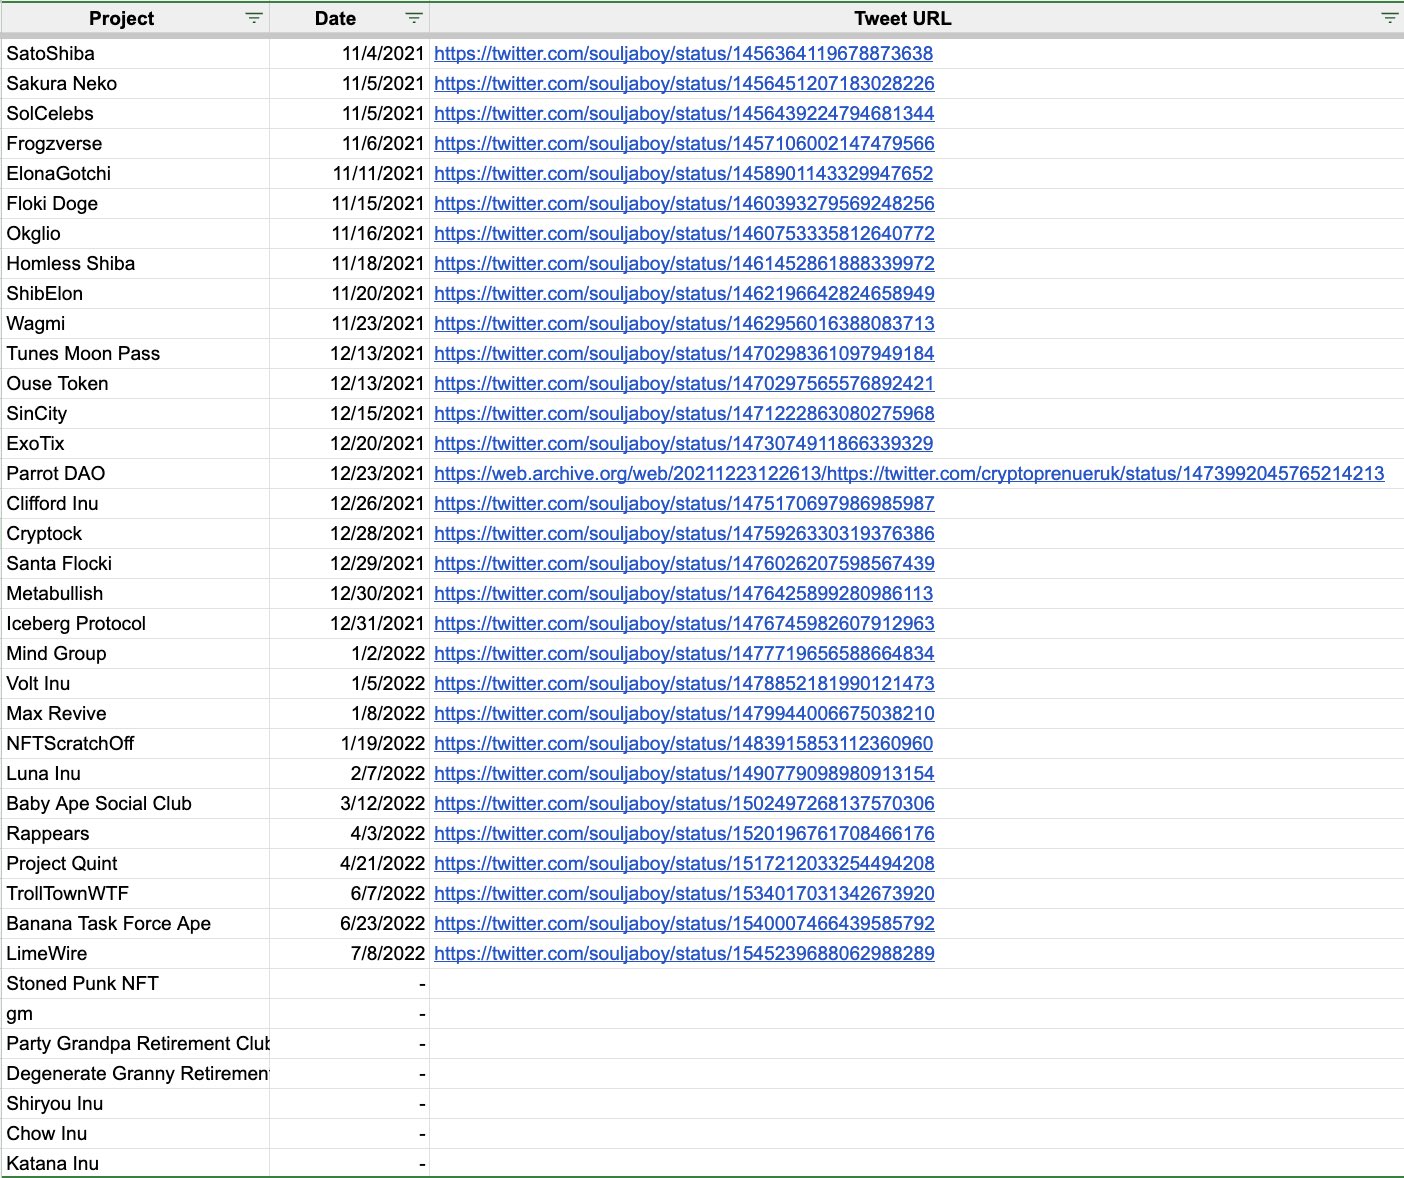Open the LimeWire tweet link
1404x1178 pixels.
click(x=684, y=954)
